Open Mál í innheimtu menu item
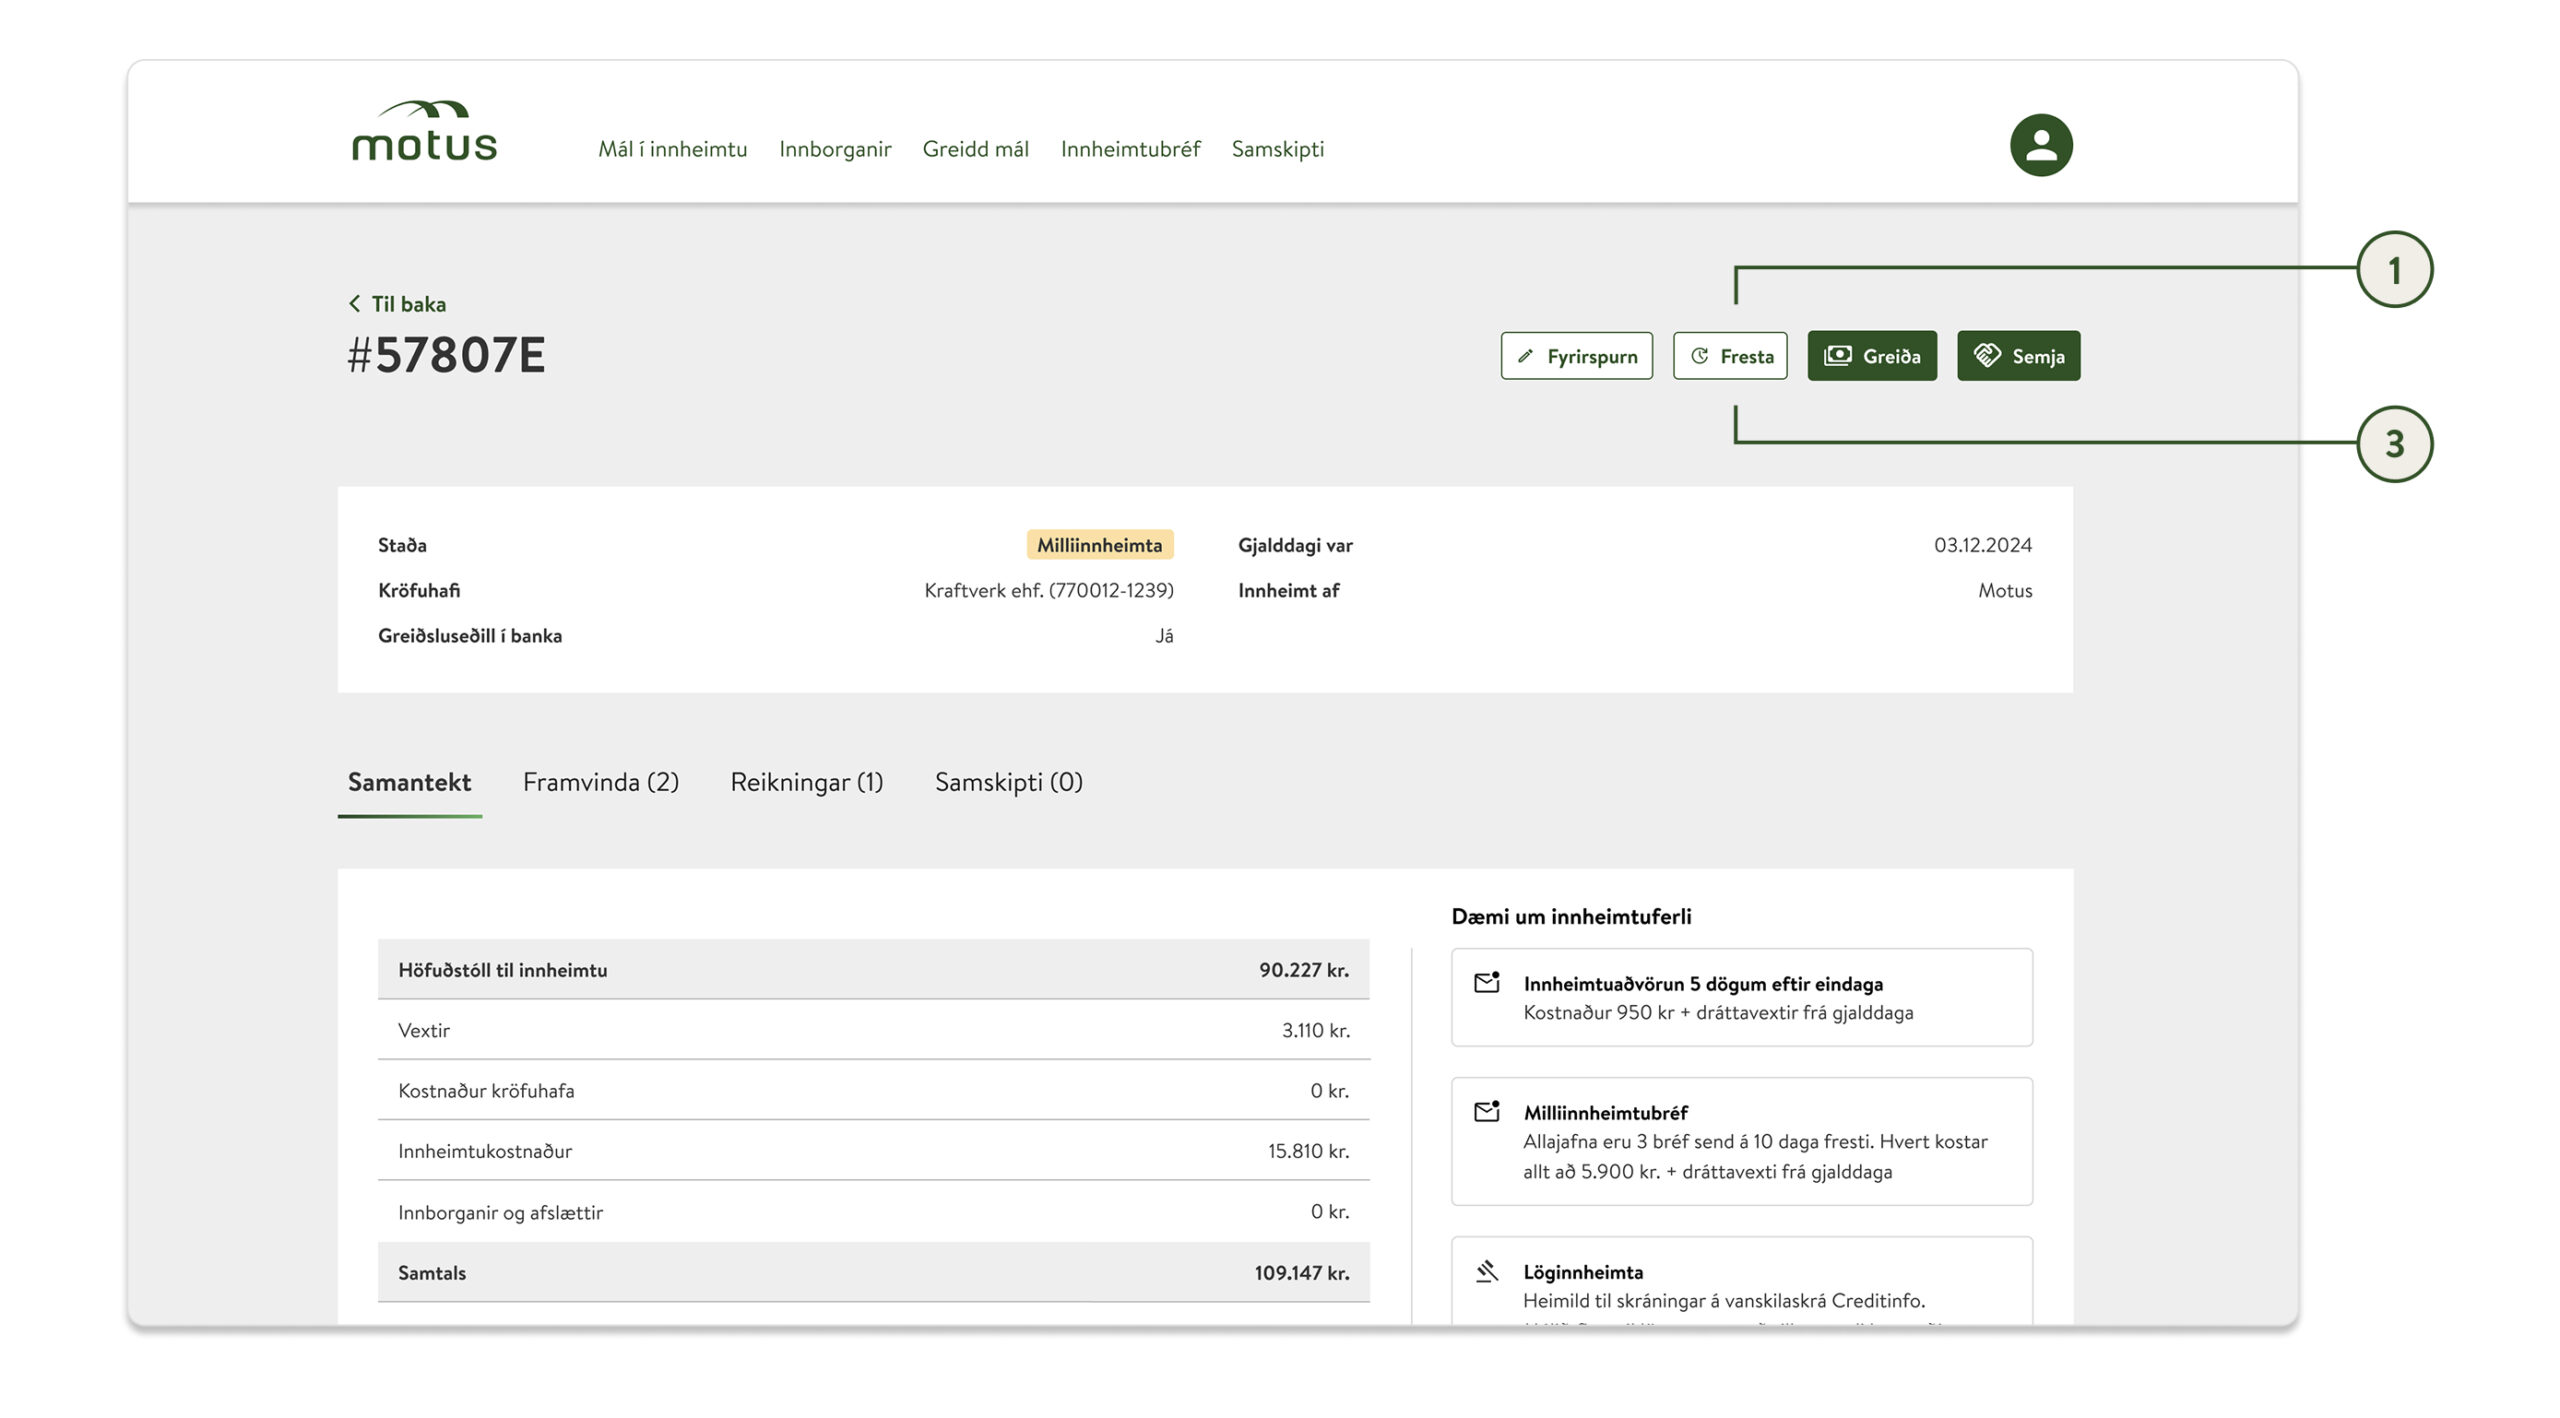This screenshot has height=1418, width=2560. 672,149
